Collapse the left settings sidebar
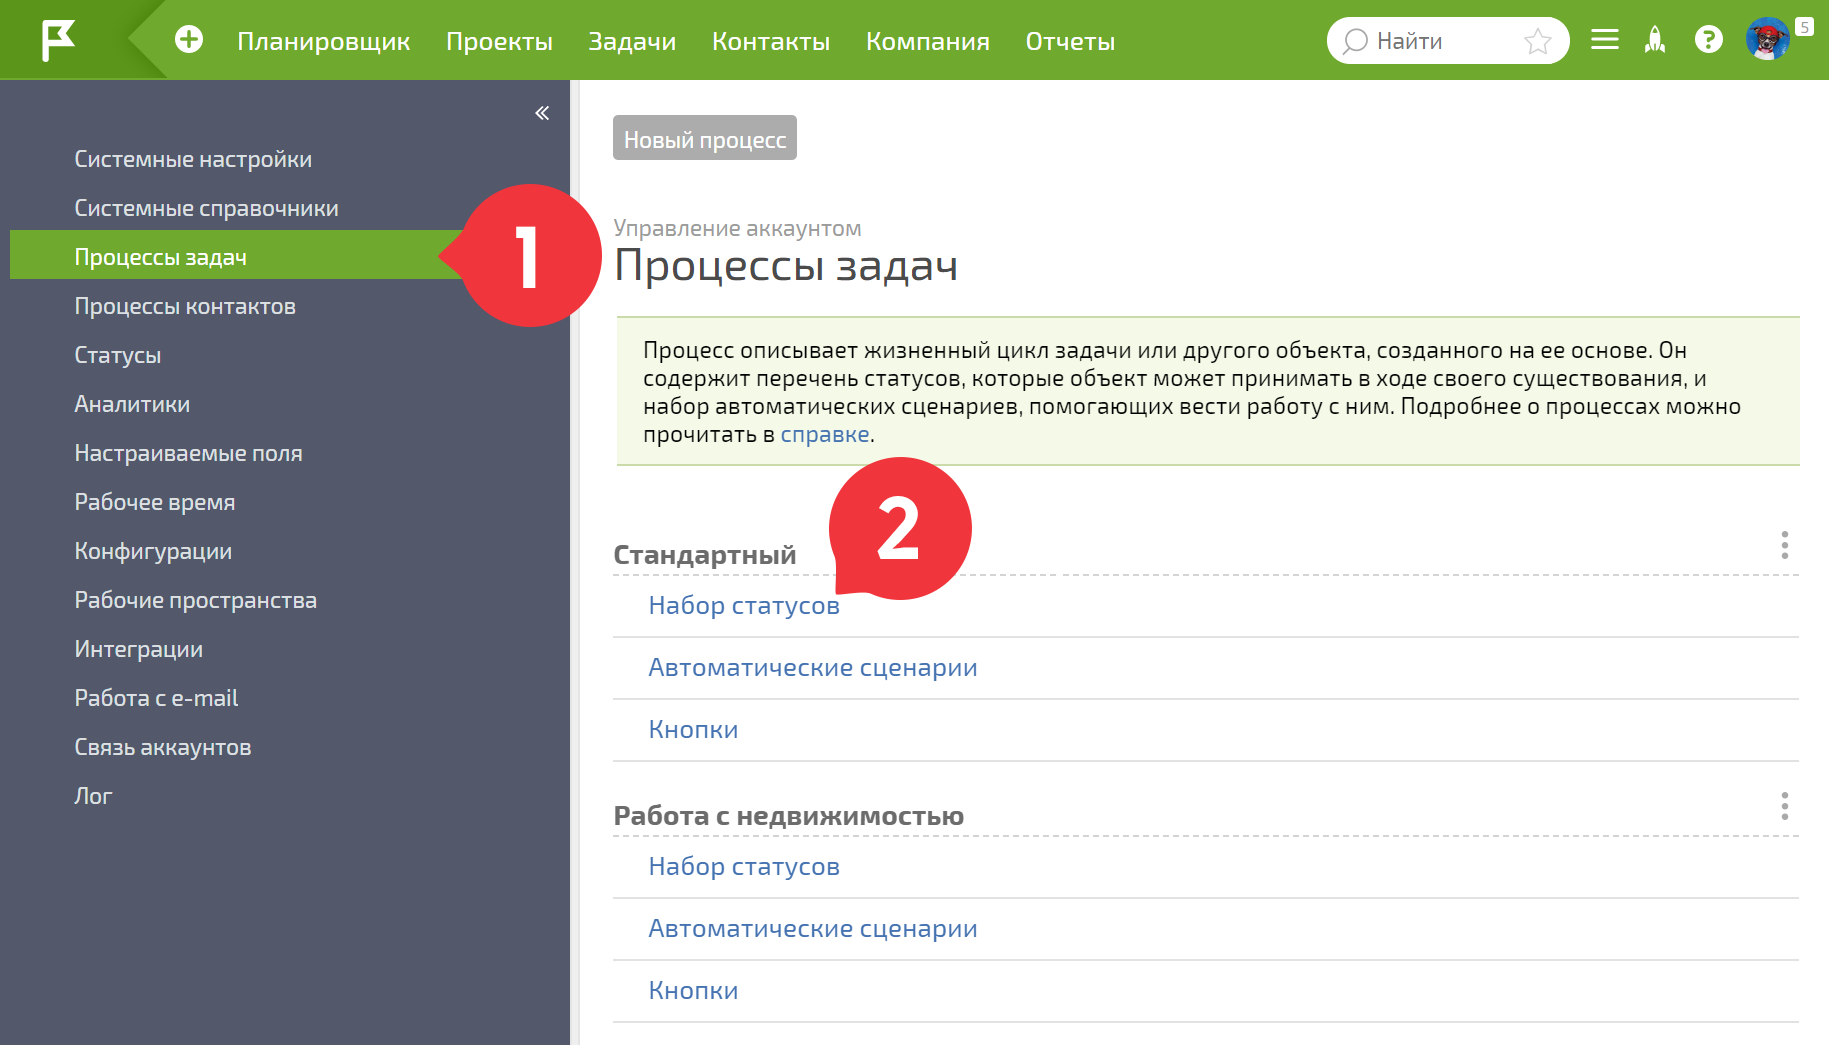This screenshot has height=1045, width=1829. 542,113
